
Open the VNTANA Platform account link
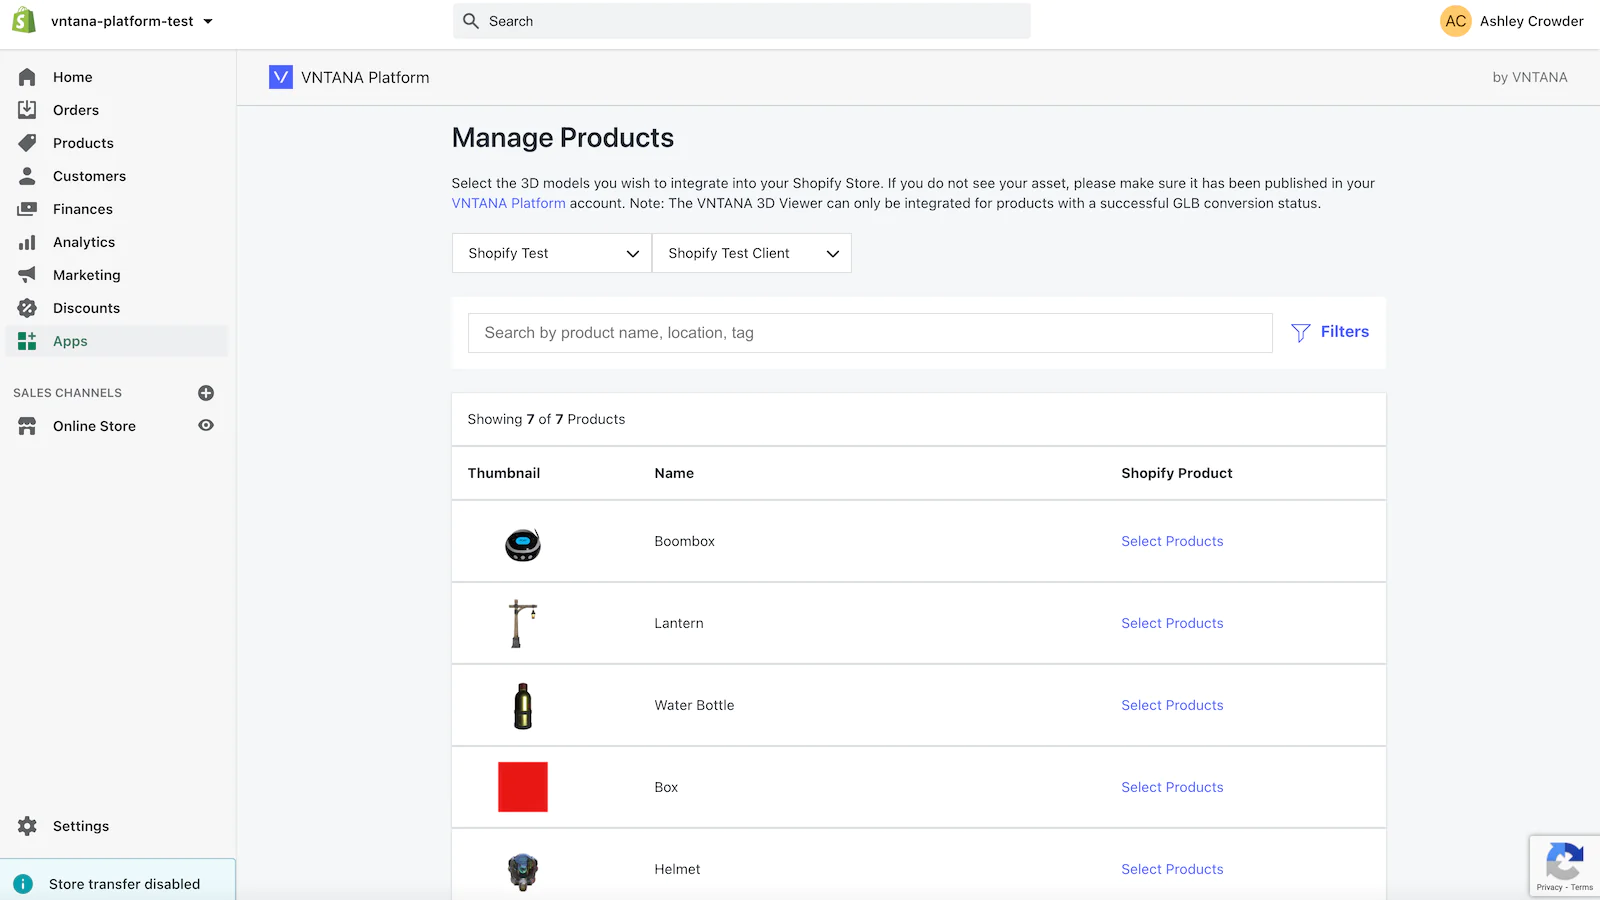[x=508, y=203]
